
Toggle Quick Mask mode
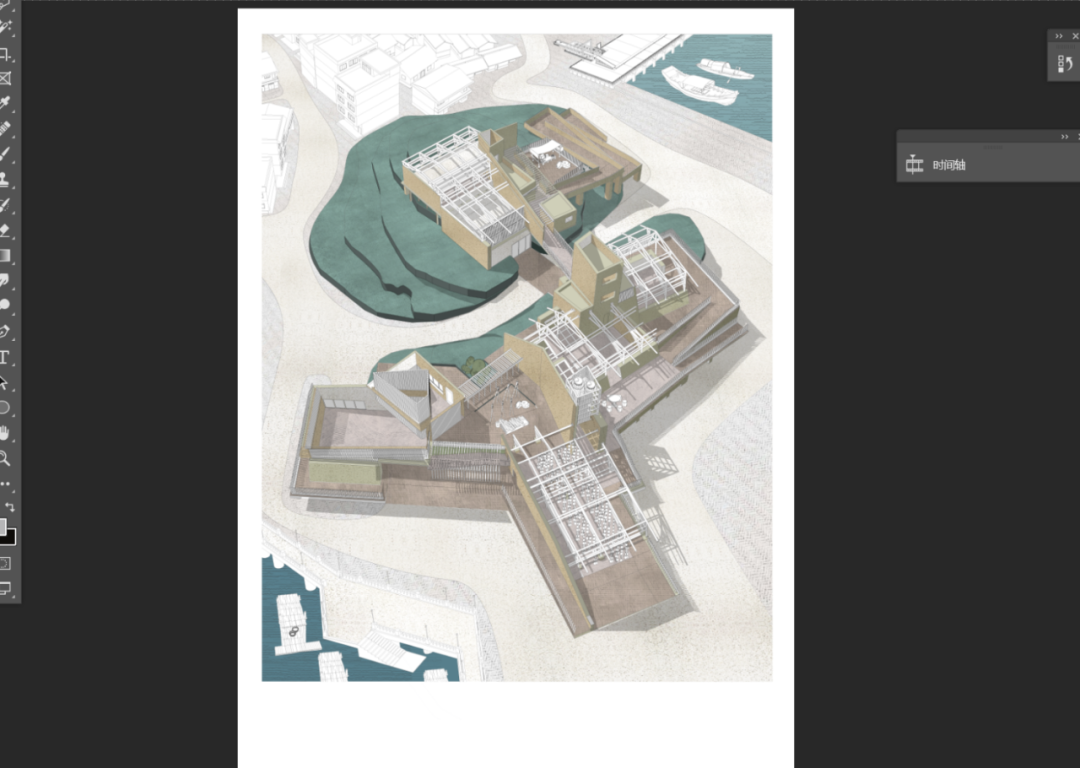(5, 563)
